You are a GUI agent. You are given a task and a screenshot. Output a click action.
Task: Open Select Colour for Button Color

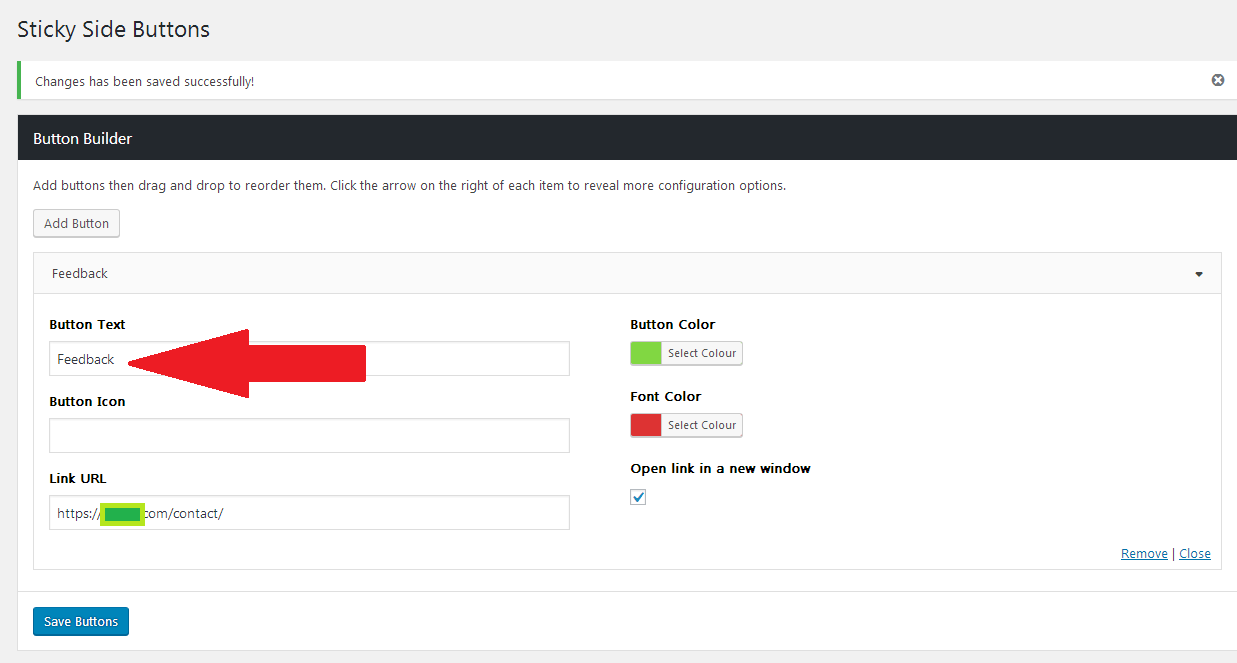coord(702,353)
